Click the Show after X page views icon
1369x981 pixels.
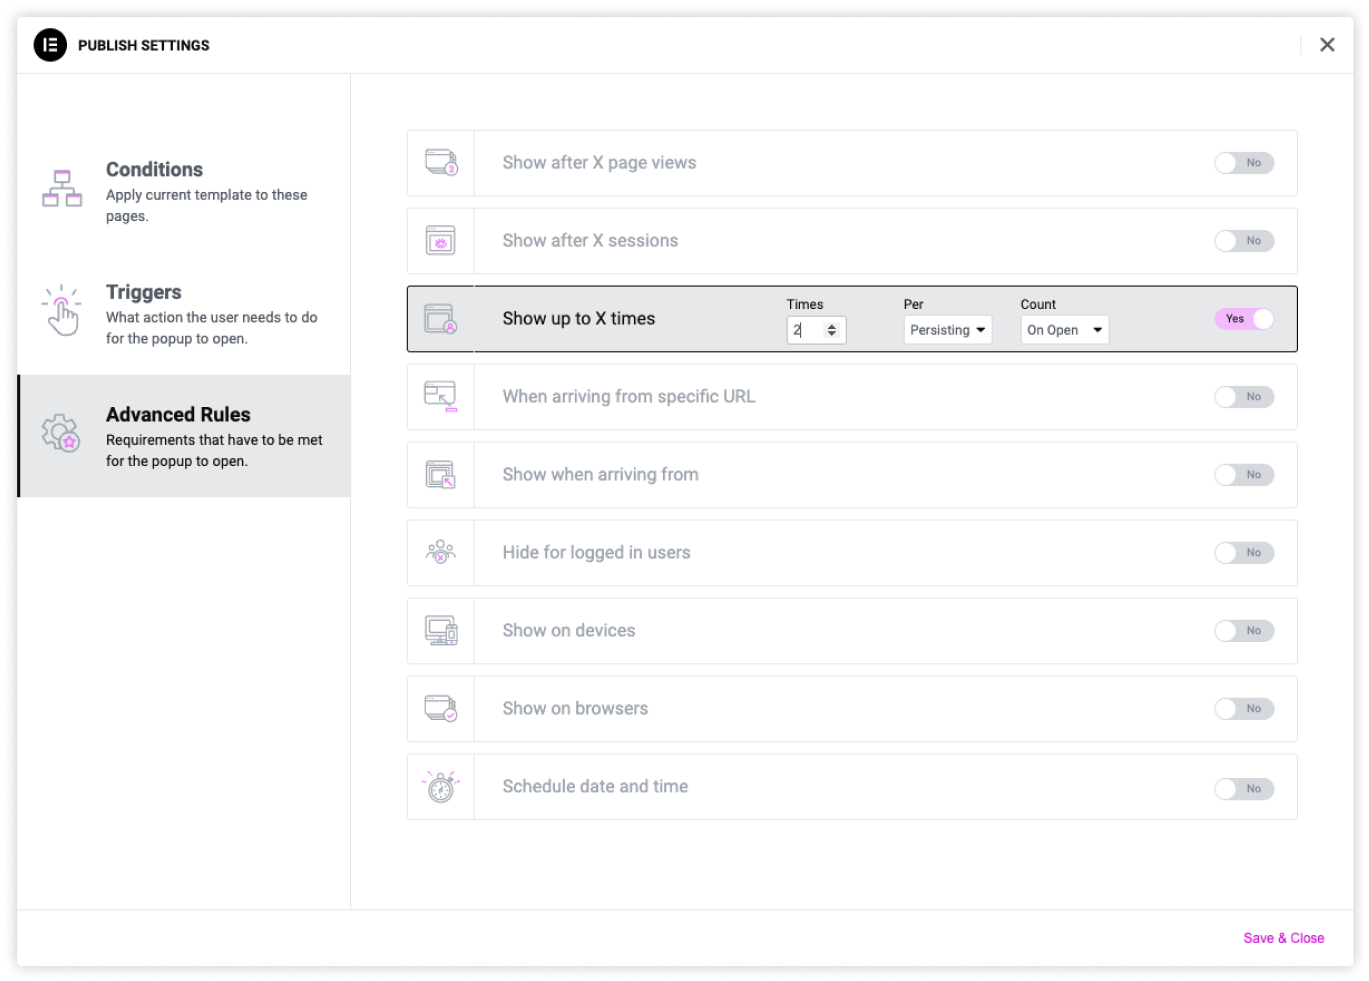point(441,163)
